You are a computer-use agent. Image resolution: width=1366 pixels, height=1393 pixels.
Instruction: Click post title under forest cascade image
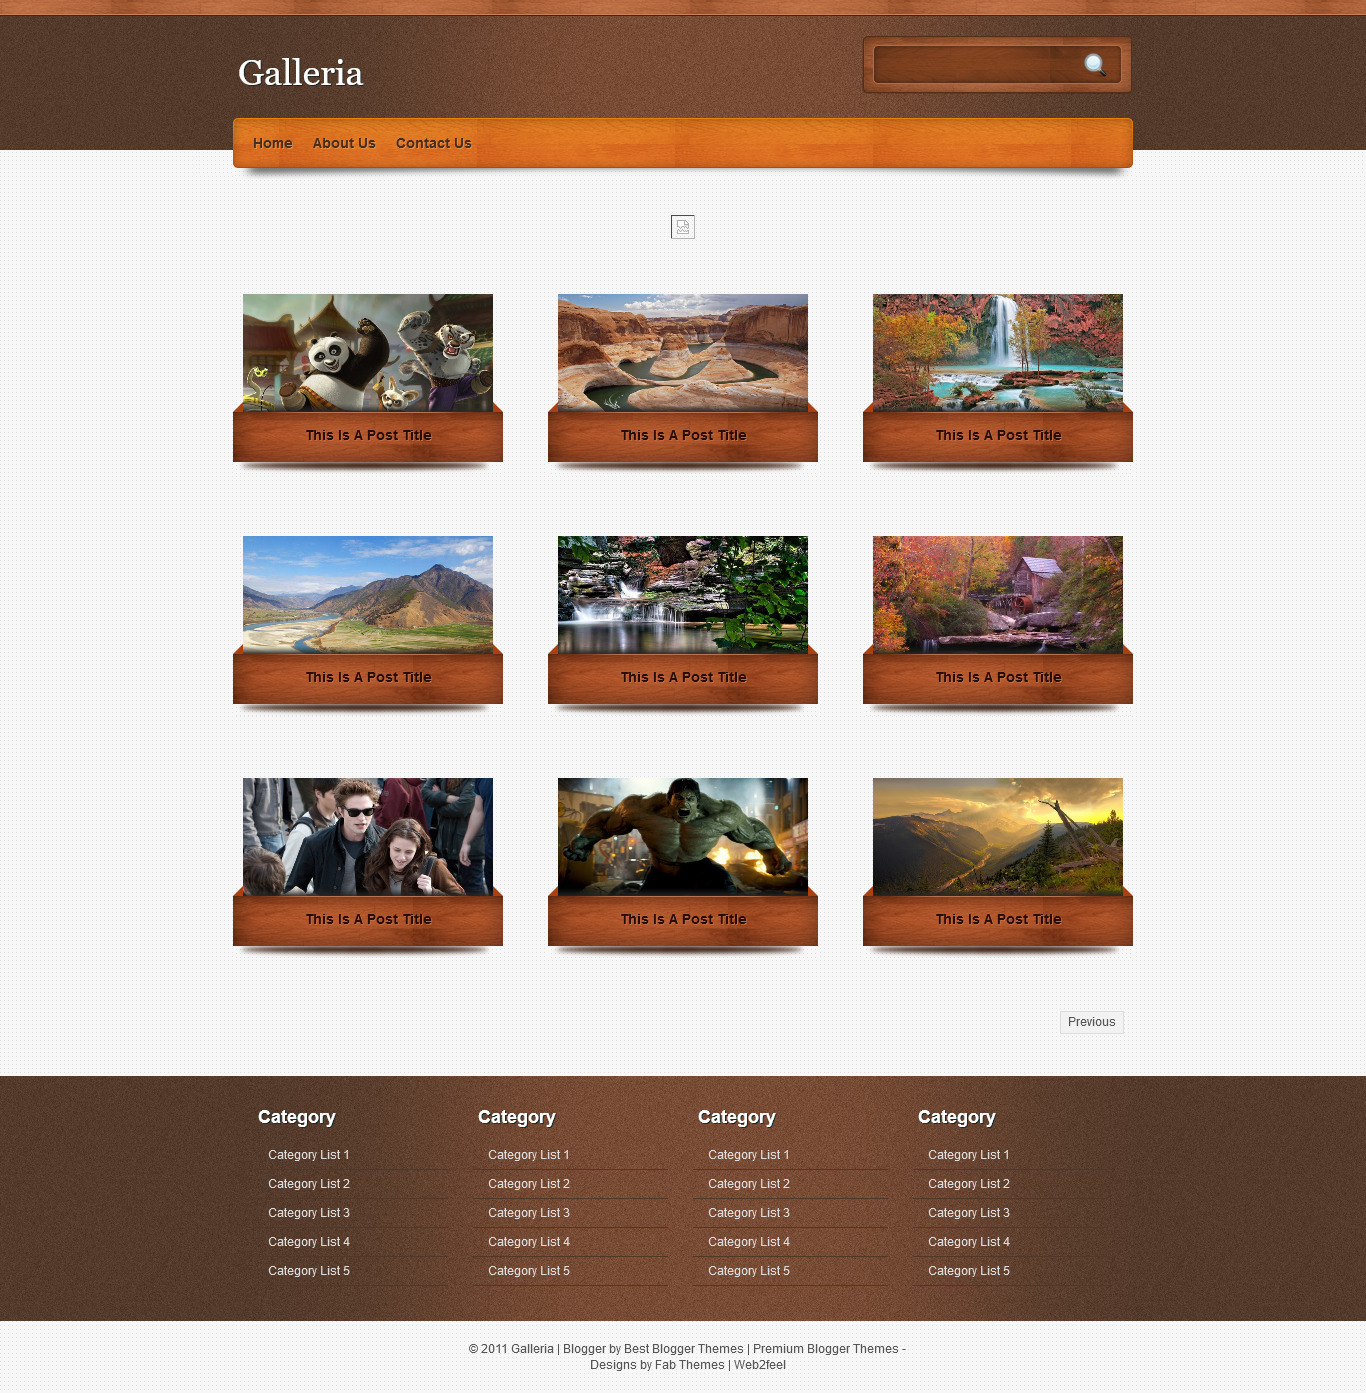[683, 677]
